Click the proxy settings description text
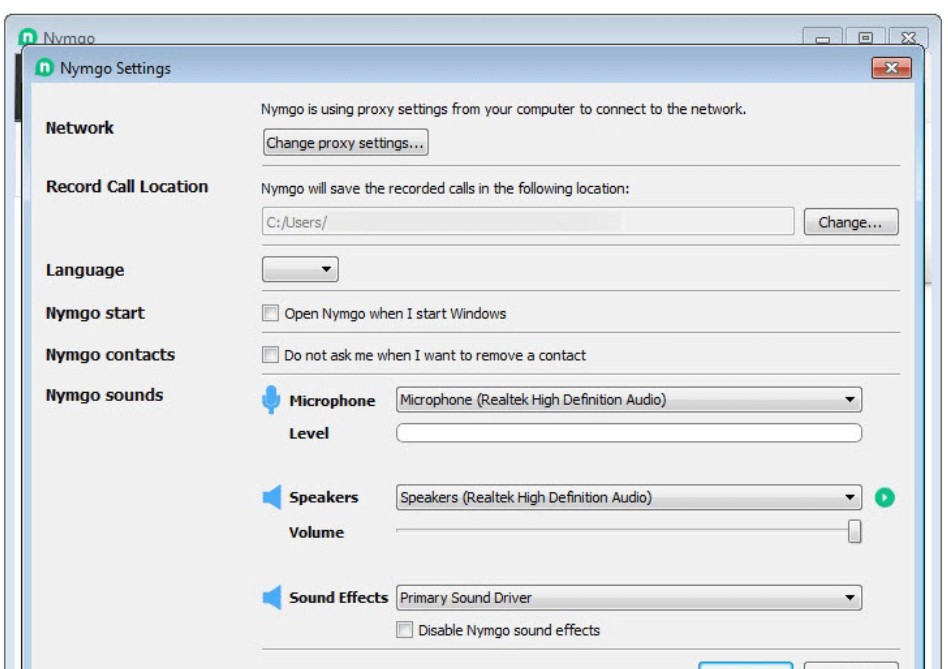The width and height of the screenshot is (948, 669). (503, 109)
